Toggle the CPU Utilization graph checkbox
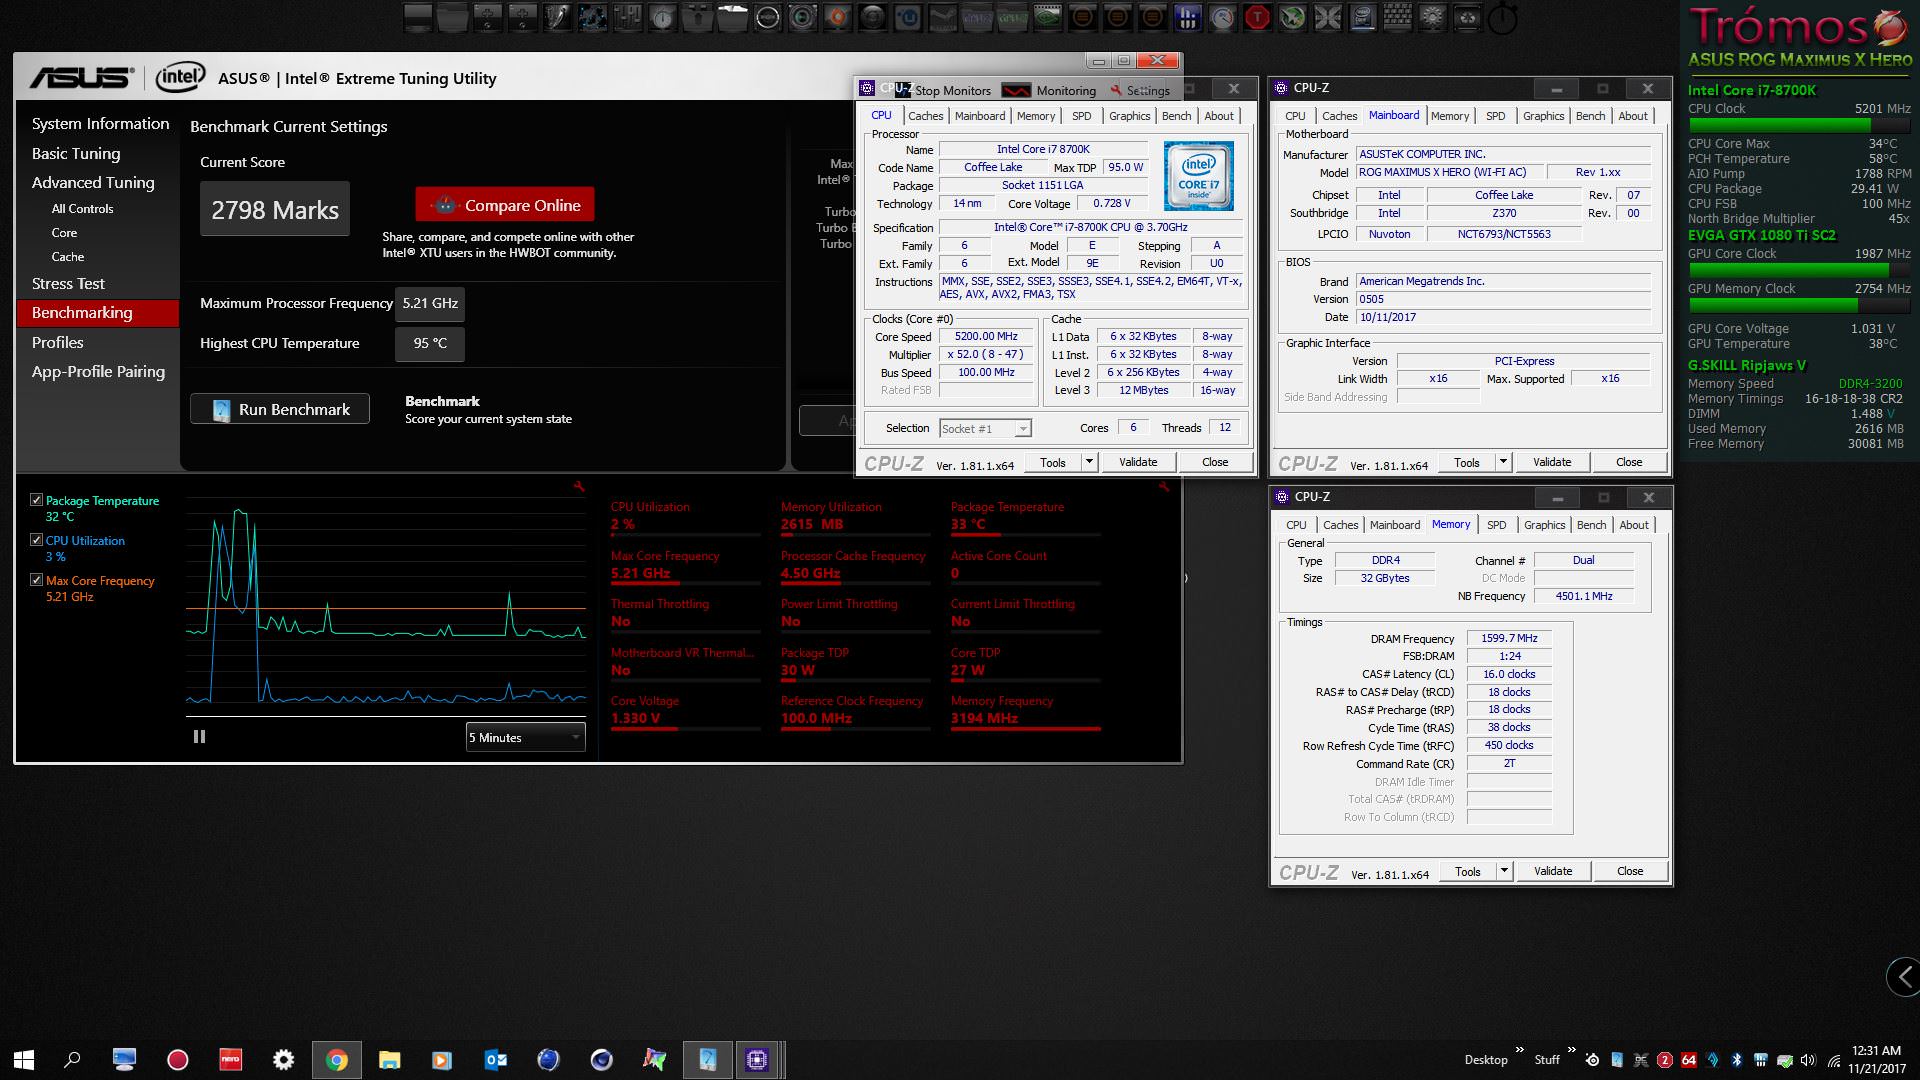Viewport: 1920px width, 1080px height. click(37, 540)
